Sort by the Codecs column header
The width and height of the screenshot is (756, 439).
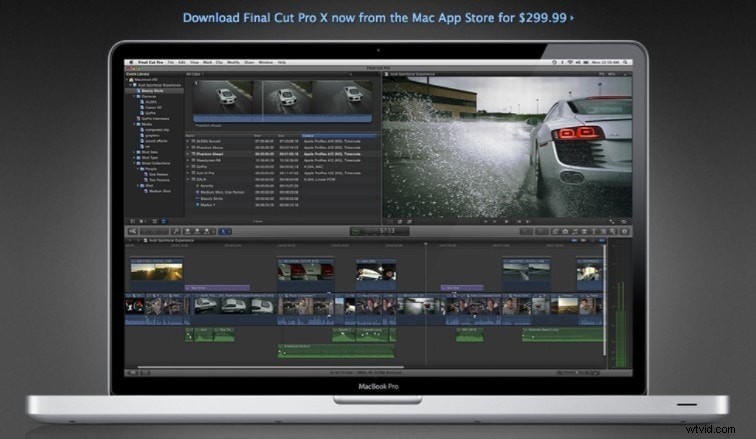338,136
